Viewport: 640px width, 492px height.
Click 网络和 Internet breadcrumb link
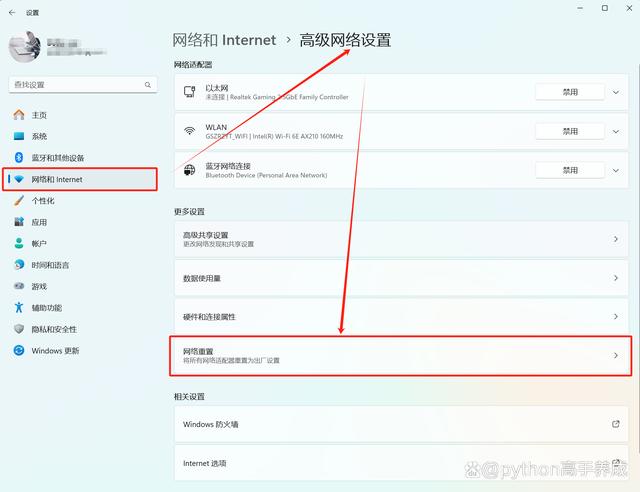tap(224, 40)
